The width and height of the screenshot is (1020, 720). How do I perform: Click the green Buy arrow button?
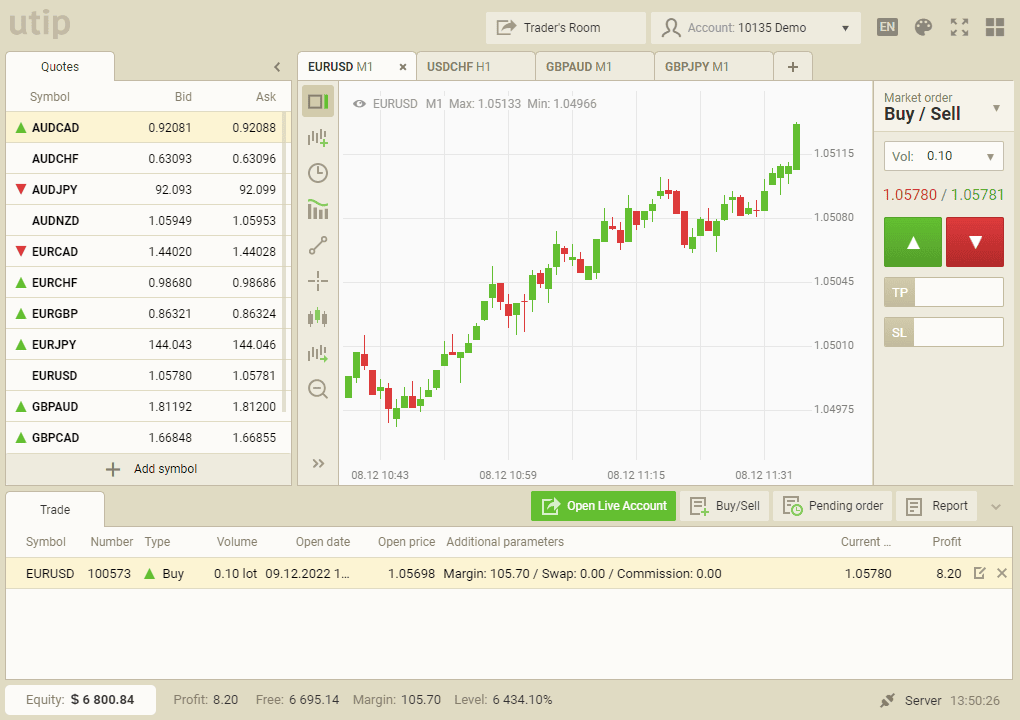coord(913,242)
